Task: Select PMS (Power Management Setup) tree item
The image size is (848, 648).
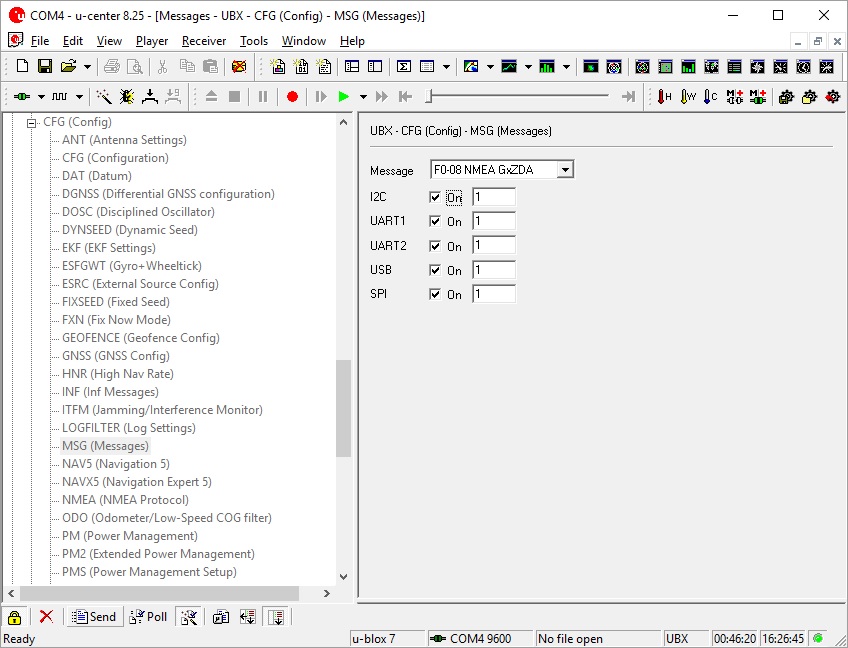Action: 149,572
